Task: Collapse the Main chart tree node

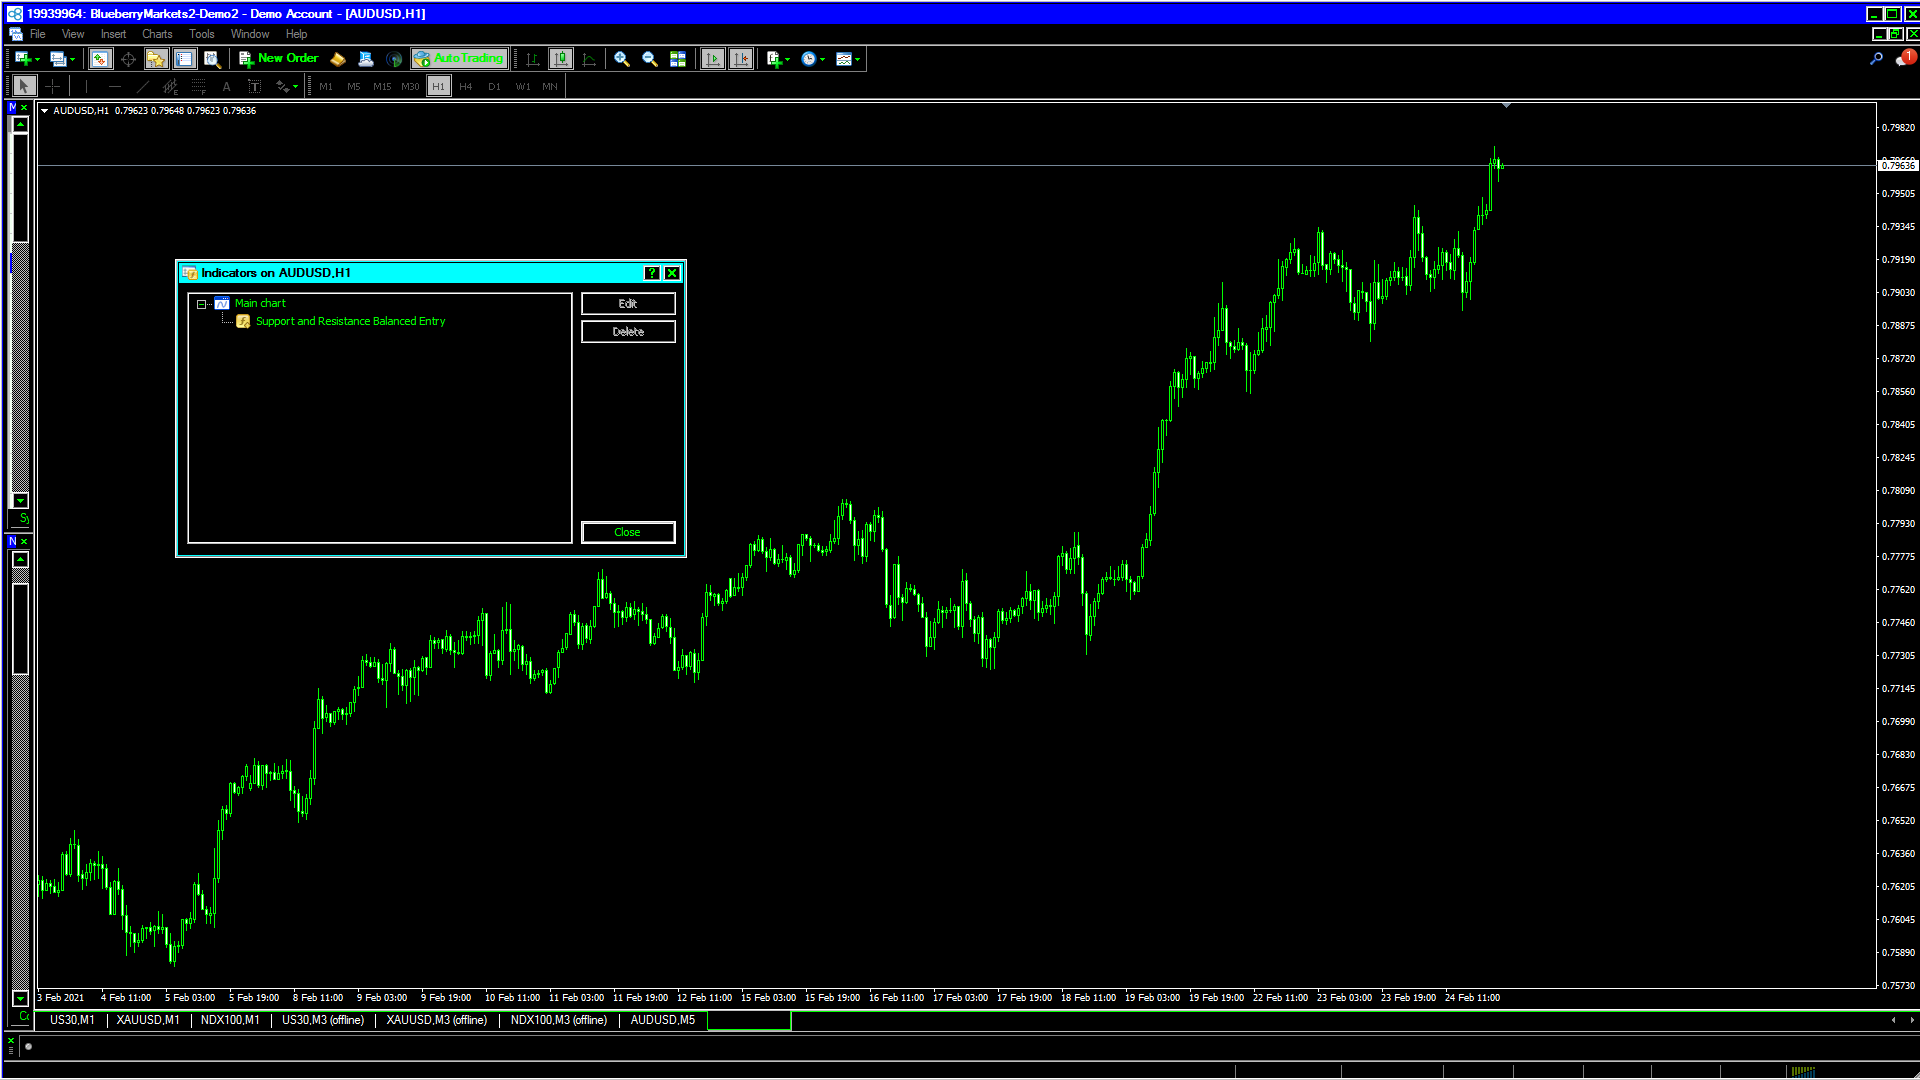Action: coord(201,304)
